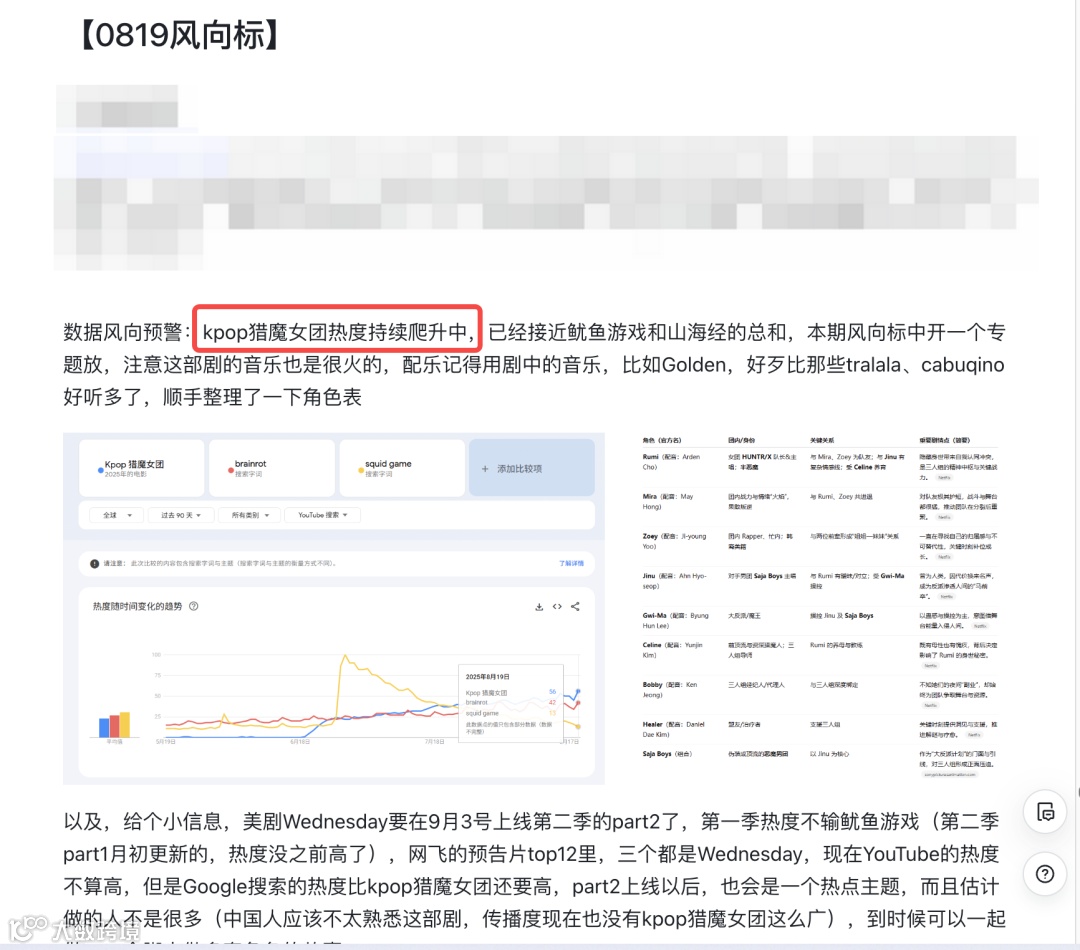Click the help icon beside 热度随时间变化的趋势

[x=194, y=606]
